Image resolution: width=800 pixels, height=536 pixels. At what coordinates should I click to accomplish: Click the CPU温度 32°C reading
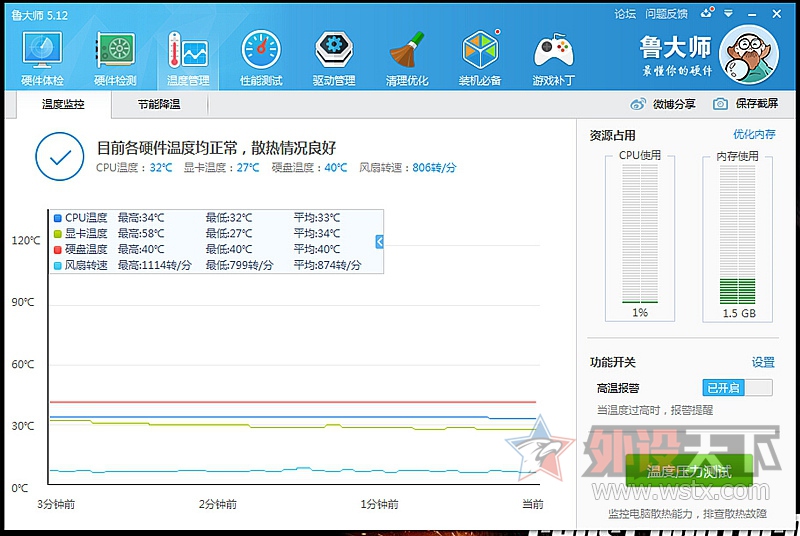tap(134, 167)
